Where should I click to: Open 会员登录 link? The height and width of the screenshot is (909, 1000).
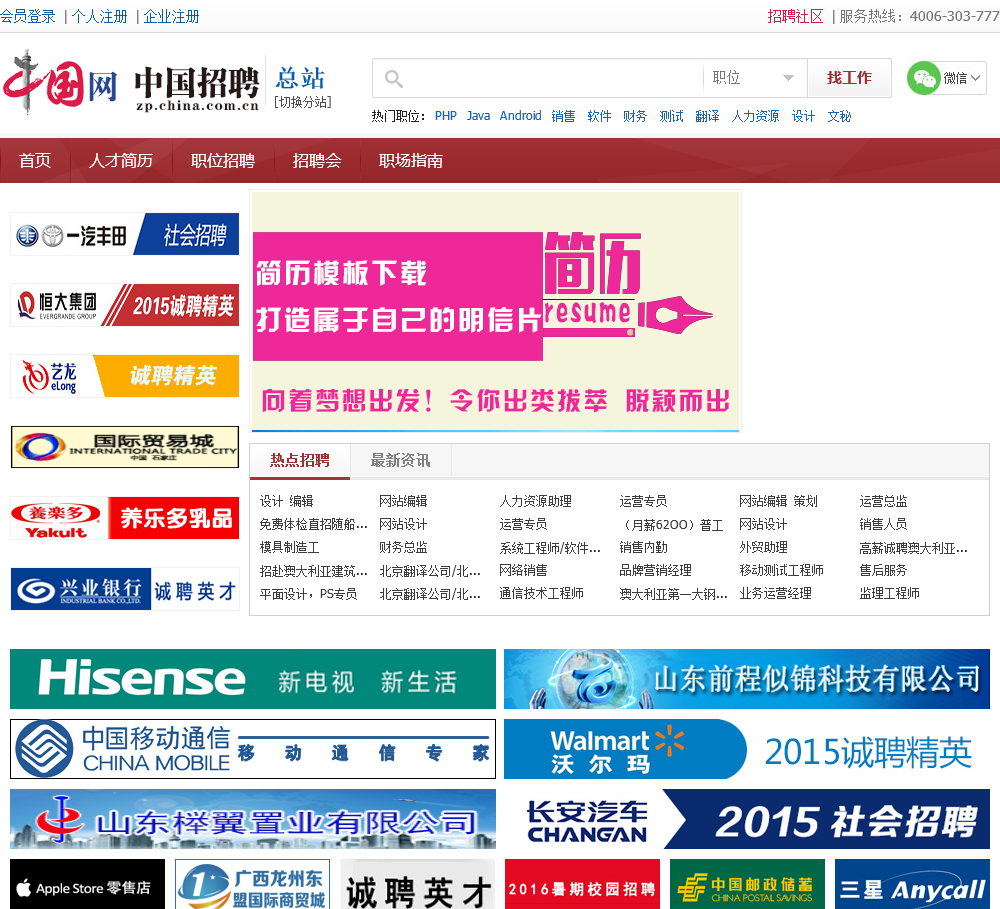coord(28,16)
